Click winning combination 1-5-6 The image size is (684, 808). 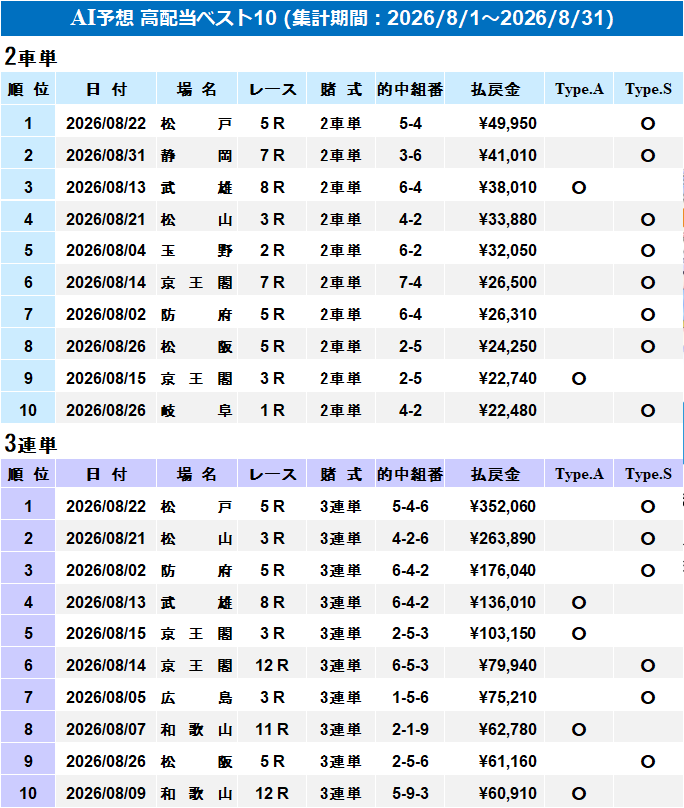pyautogui.click(x=410, y=697)
